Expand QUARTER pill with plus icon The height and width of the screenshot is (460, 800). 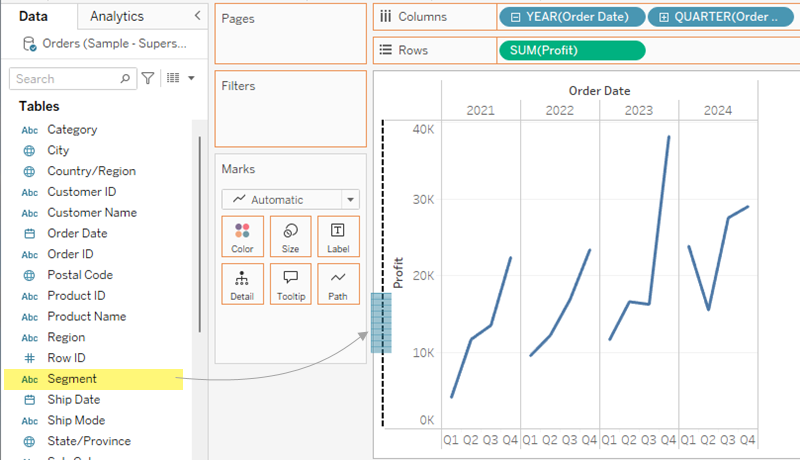663,17
